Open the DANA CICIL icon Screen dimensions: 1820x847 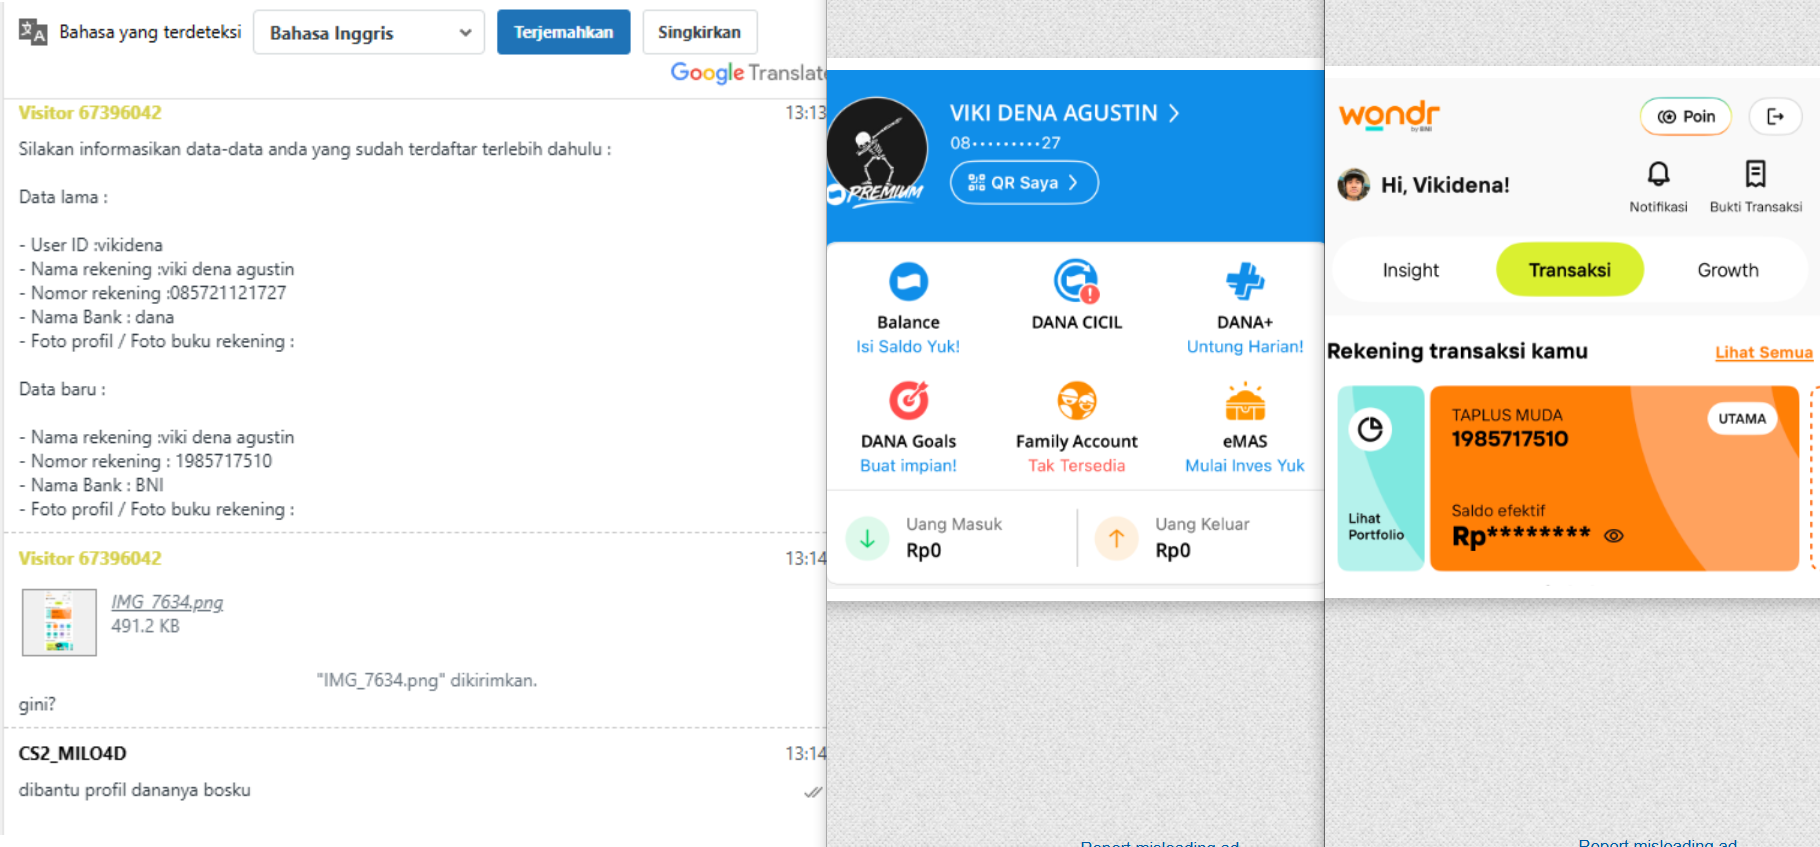[1076, 281]
